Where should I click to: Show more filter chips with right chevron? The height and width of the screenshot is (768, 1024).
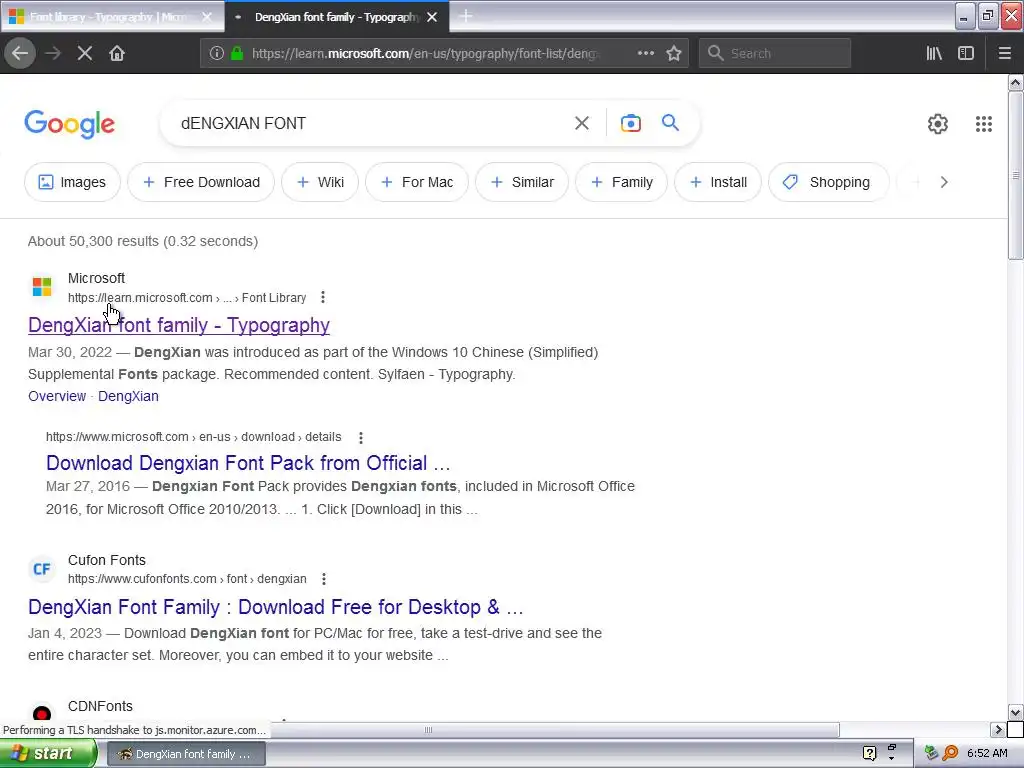click(944, 182)
